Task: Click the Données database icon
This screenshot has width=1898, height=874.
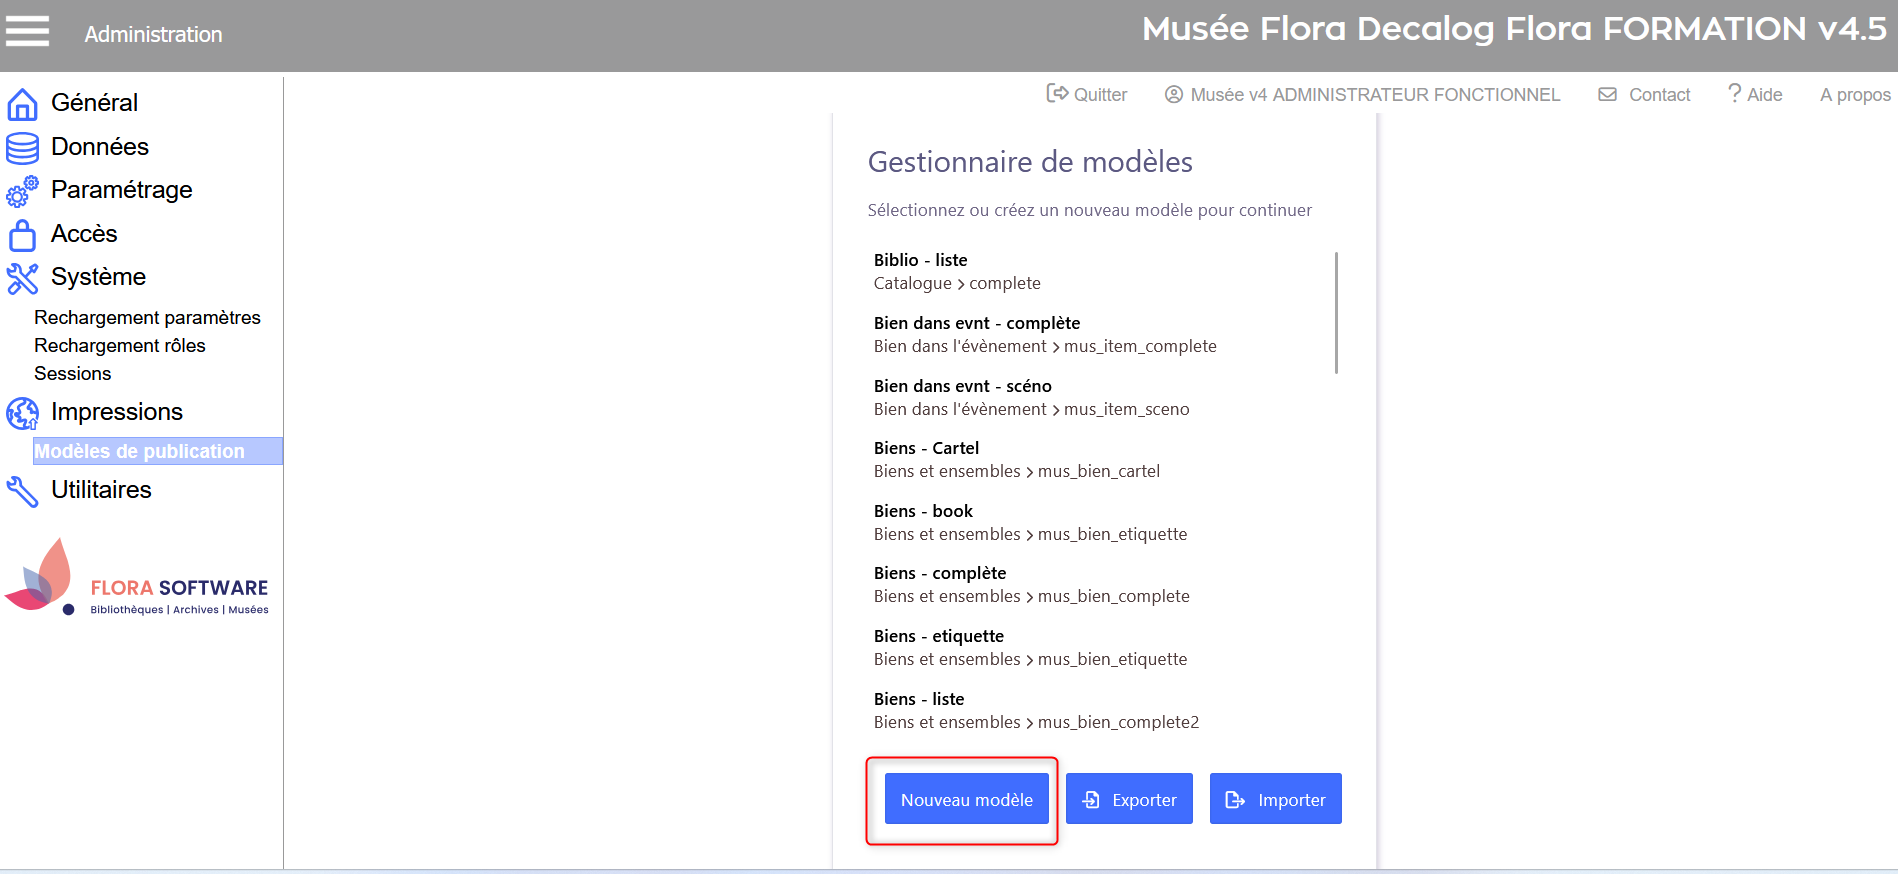Action: coord(22,148)
